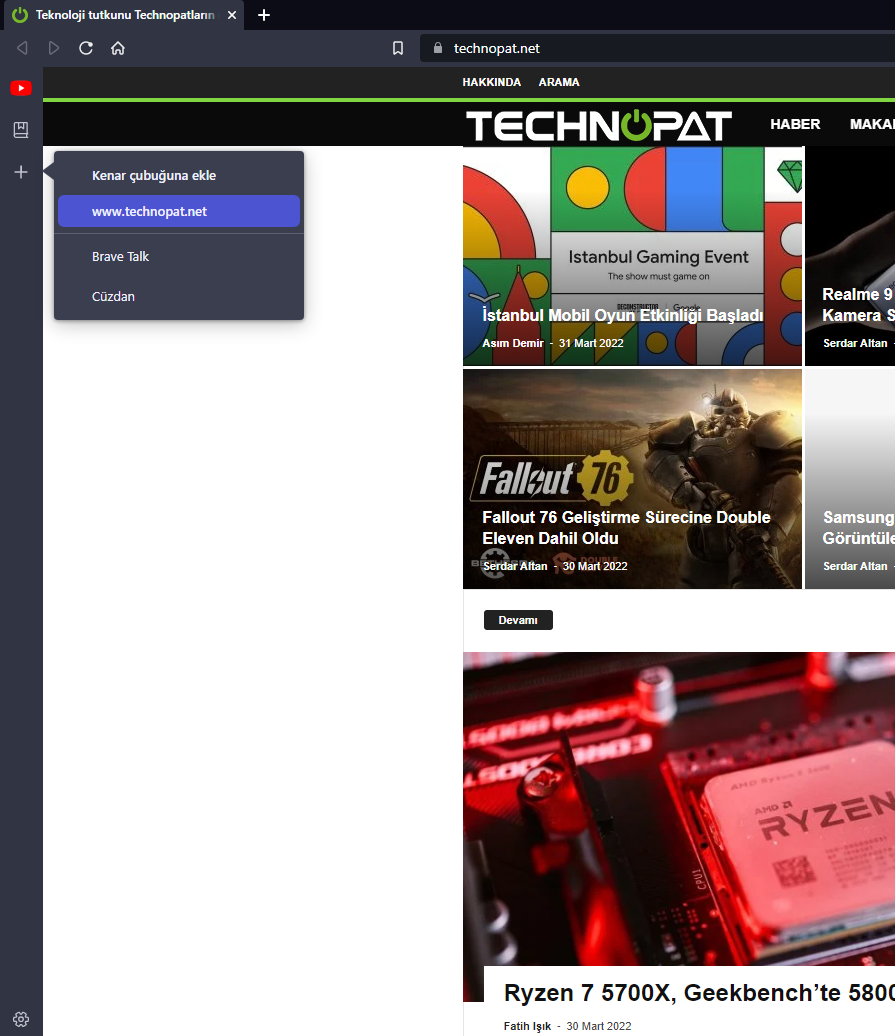Choose Cüzdan from the sidebar menu
This screenshot has height=1036, width=895.
pos(179,297)
